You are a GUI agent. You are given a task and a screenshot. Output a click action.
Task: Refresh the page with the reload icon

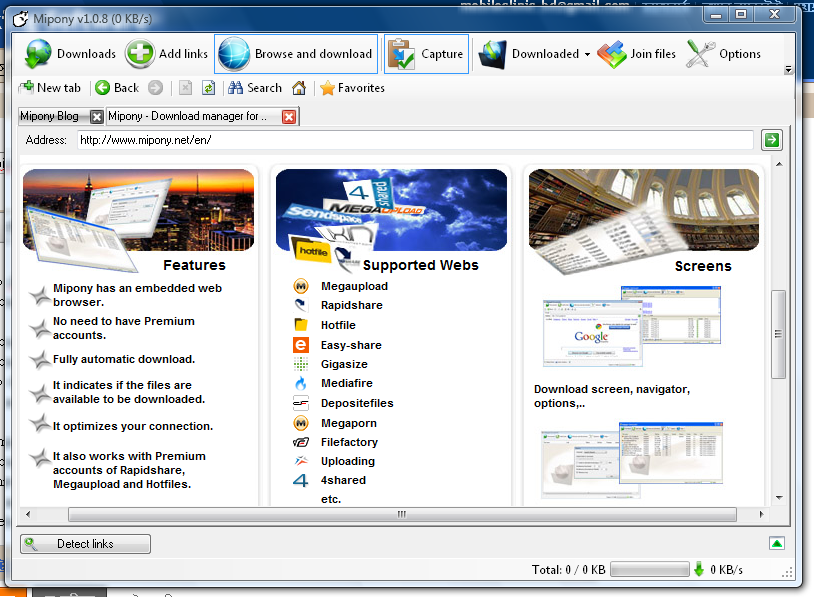(x=208, y=88)
